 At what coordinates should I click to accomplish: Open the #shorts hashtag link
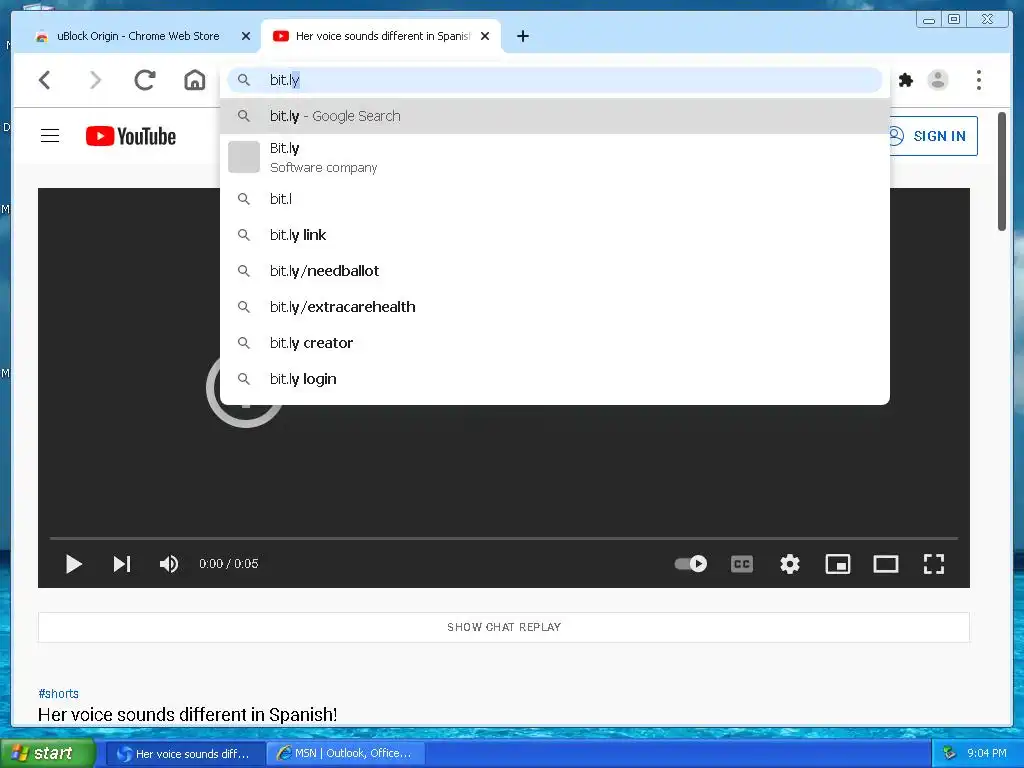58,694
